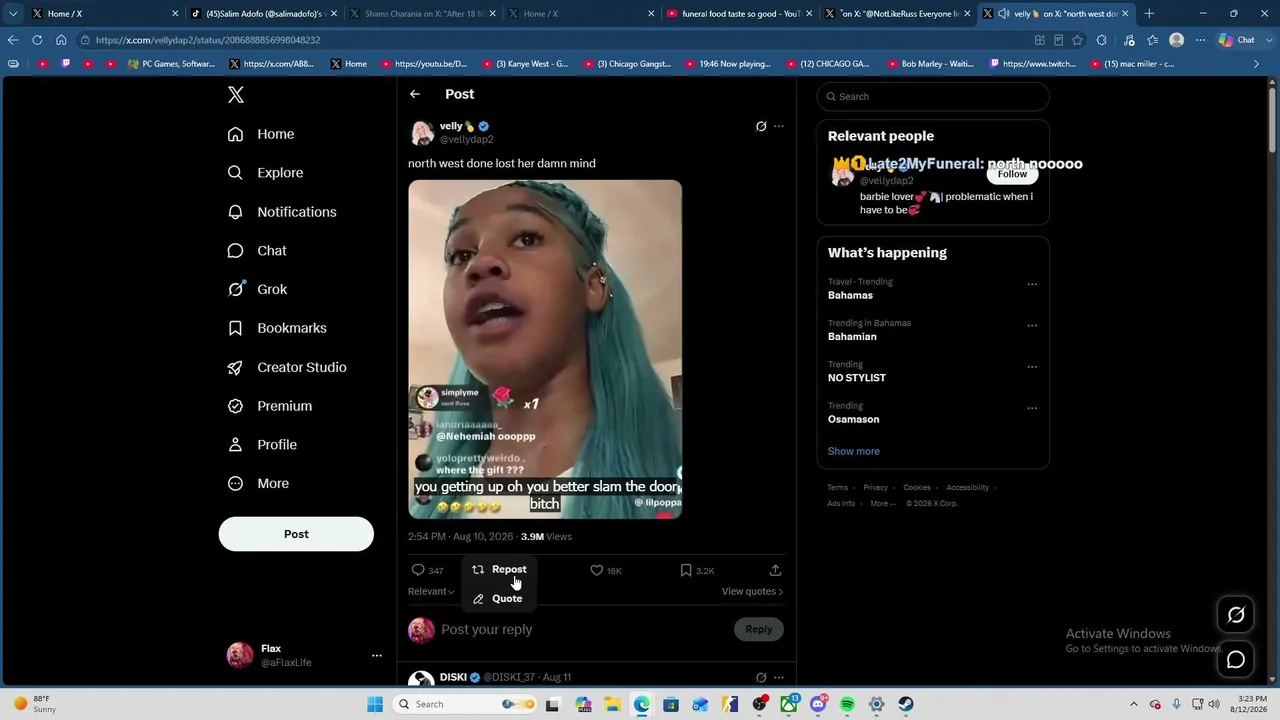Open the floating Grok button
Image resolution: width=1280 pixels, height=720 pixels.
click(1236, 615)
